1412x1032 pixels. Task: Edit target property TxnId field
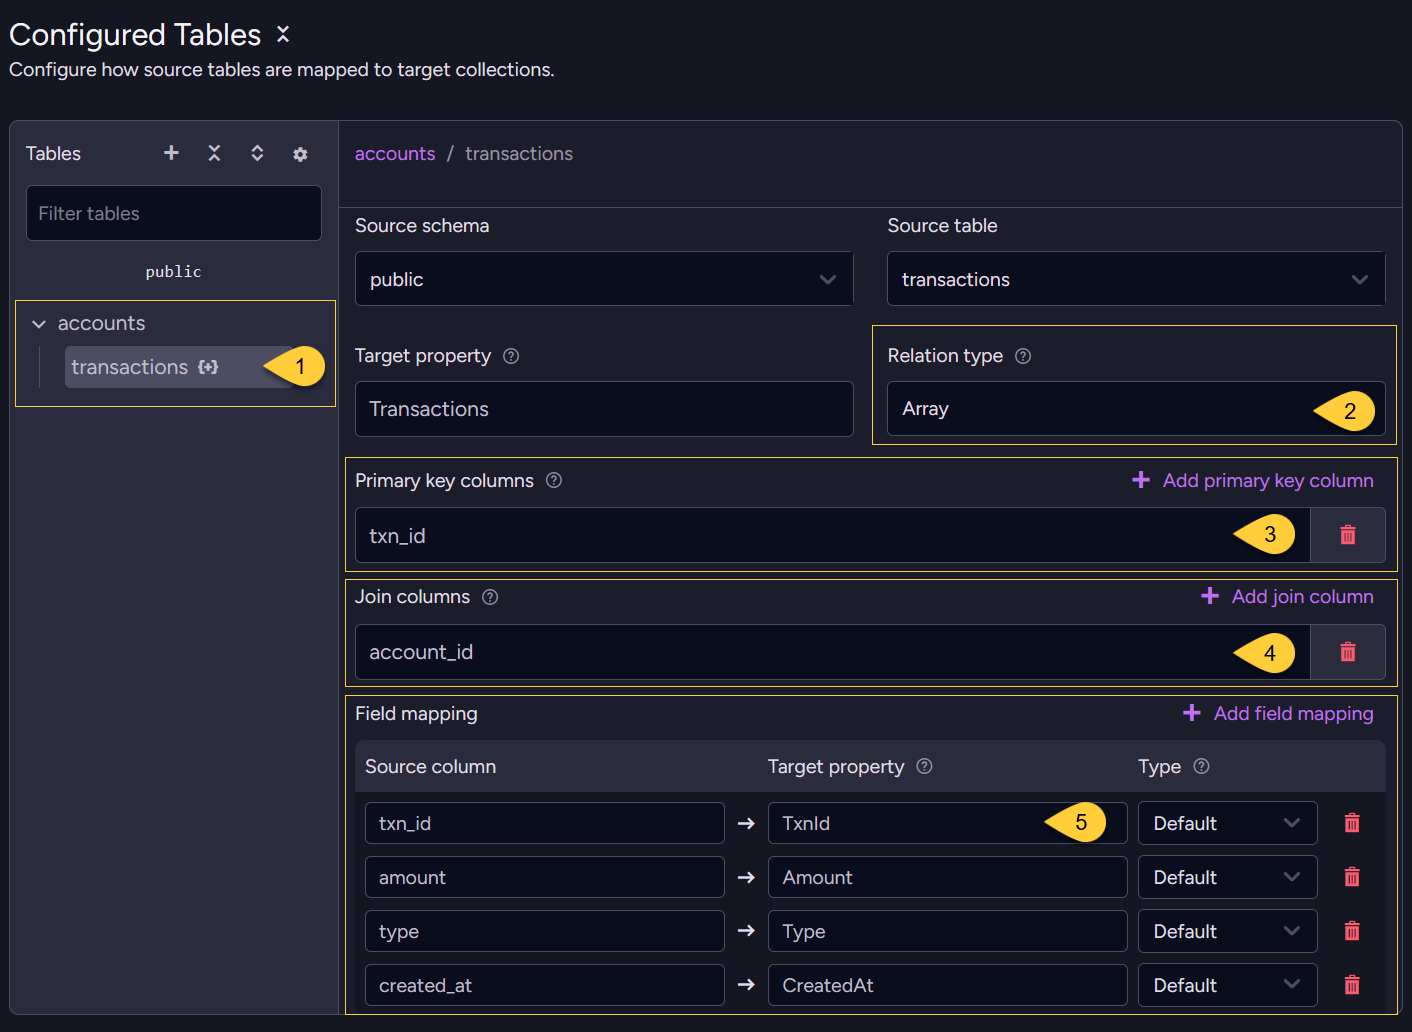(x=948, y=823)
